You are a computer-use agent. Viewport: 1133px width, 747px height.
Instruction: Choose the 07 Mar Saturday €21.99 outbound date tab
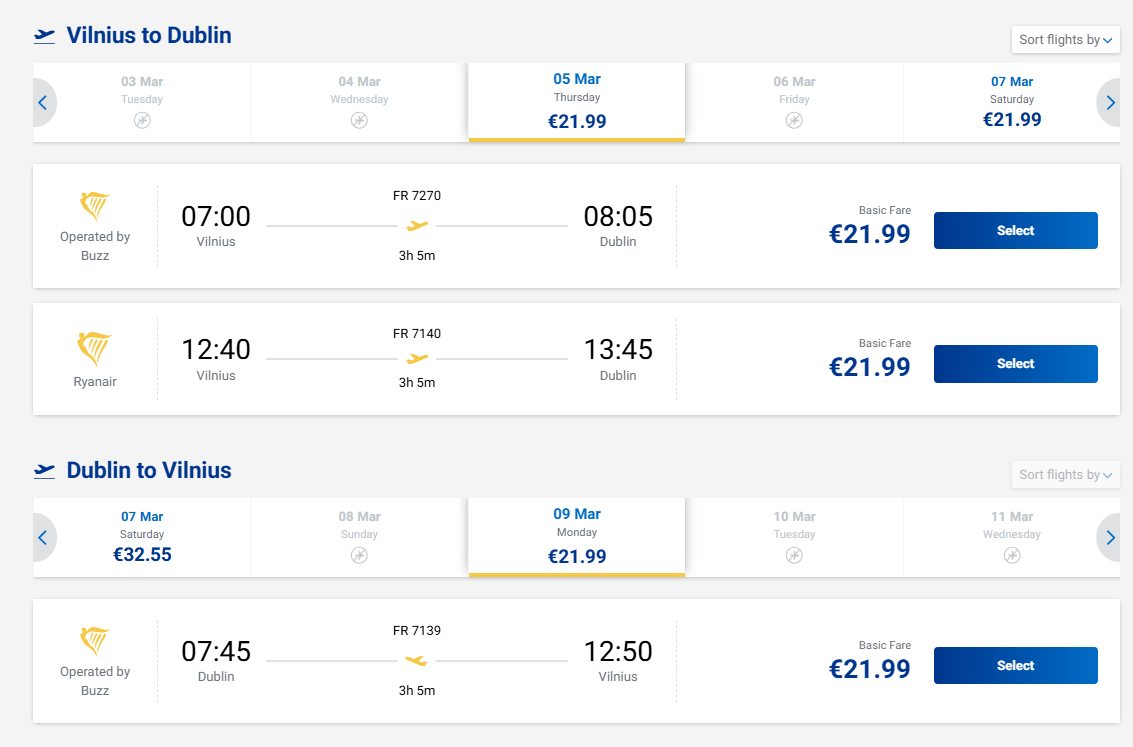click(x=1012, y=102)
